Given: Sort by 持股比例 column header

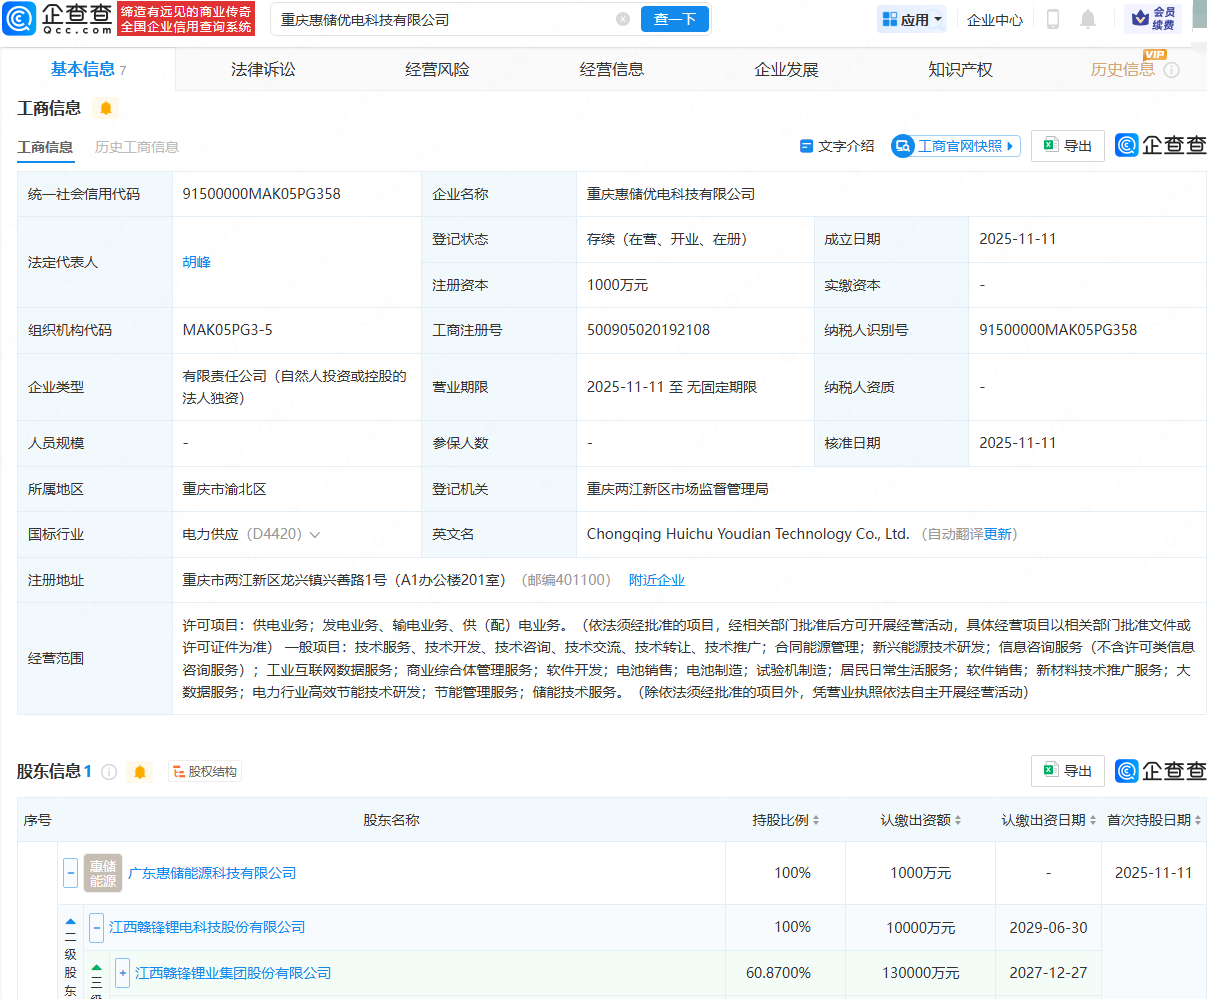Looking at the screenshot, I should pos(786,820).
